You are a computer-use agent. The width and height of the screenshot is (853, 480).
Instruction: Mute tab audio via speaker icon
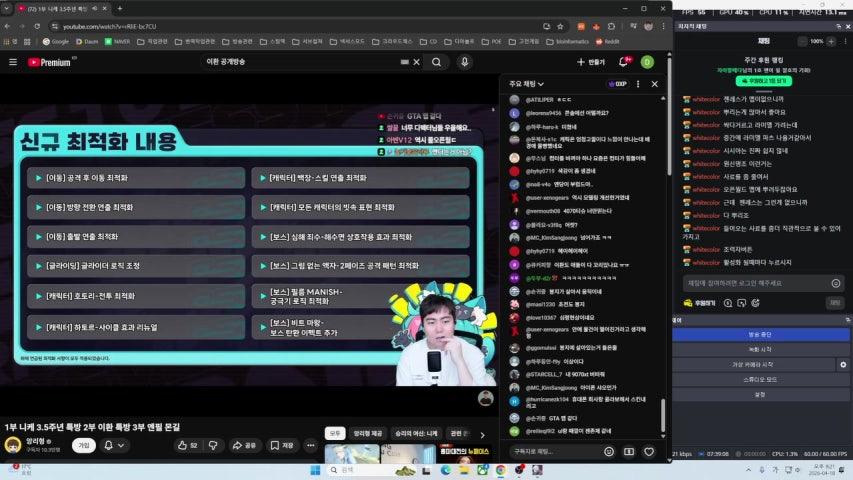click(x=95, y=9)
